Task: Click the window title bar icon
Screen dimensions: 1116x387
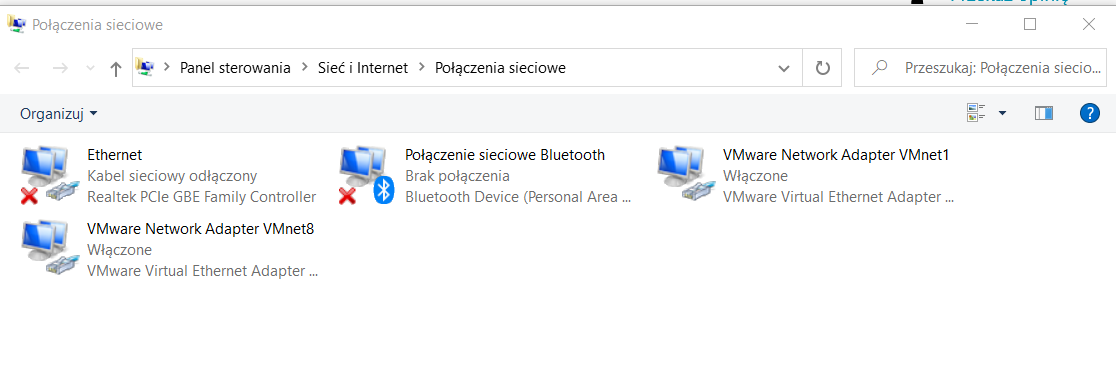Action: tap(16, 24)
